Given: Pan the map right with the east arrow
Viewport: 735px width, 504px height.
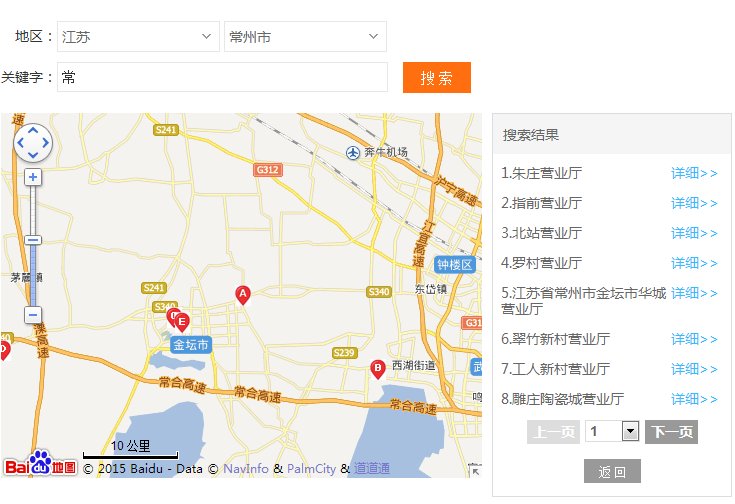Looking at the screenshot, I should tap(45, 143).
